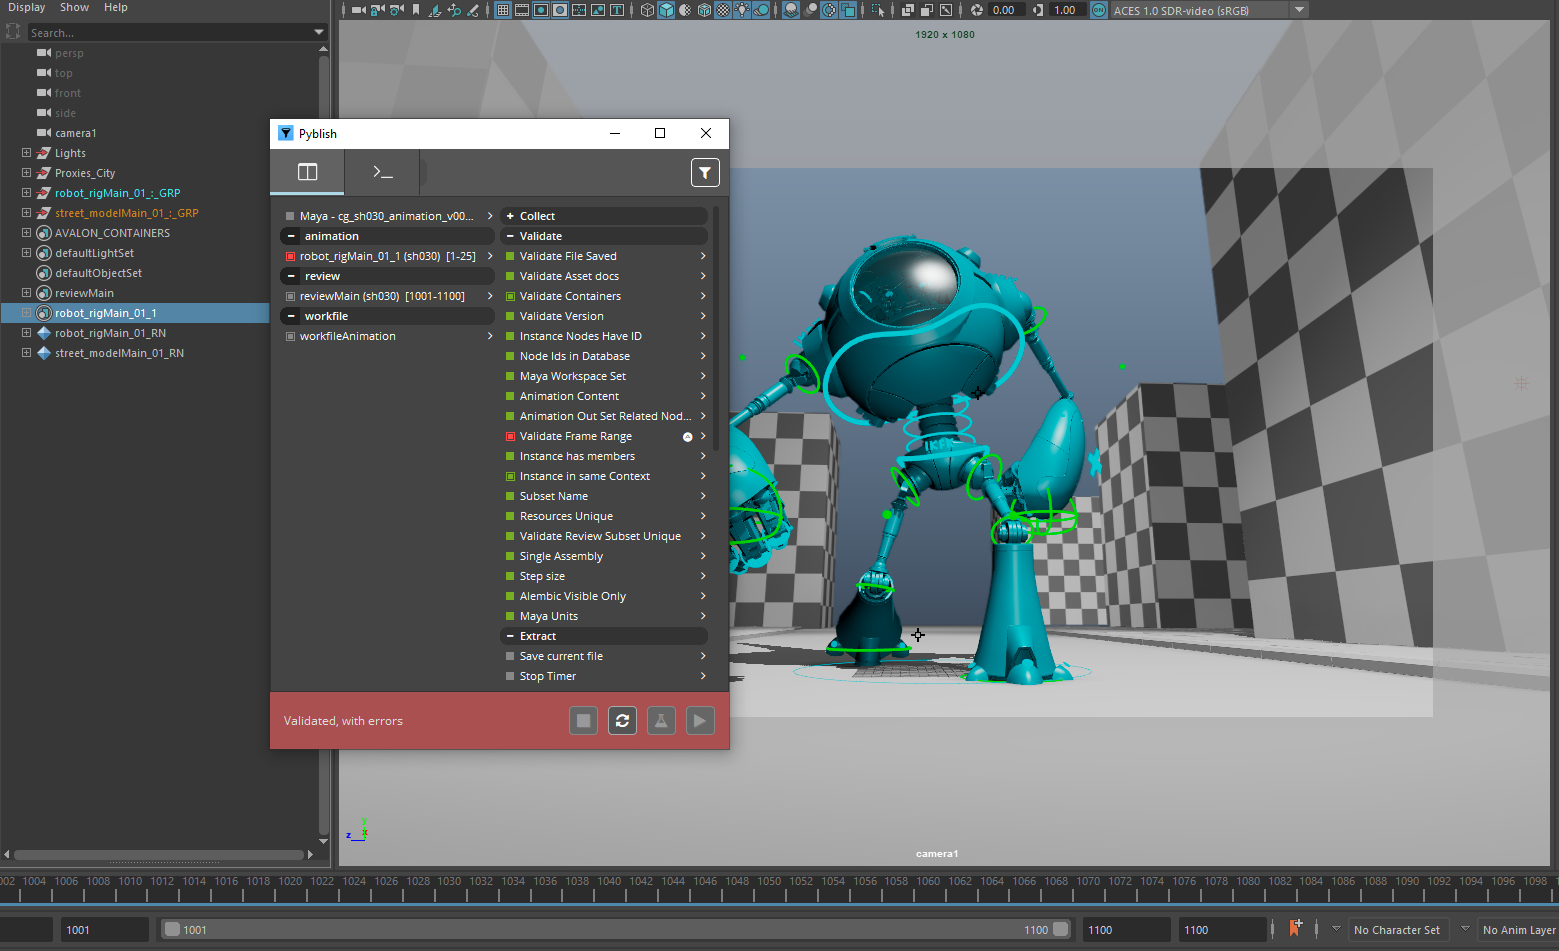
Task: Expand the Validate Frame Range plugin arrow
Action: click(x=701, y=436)
